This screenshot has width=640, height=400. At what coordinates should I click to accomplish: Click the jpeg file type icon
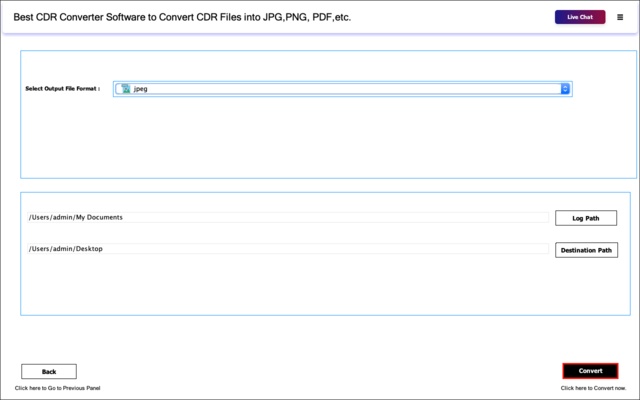point(125,89)
